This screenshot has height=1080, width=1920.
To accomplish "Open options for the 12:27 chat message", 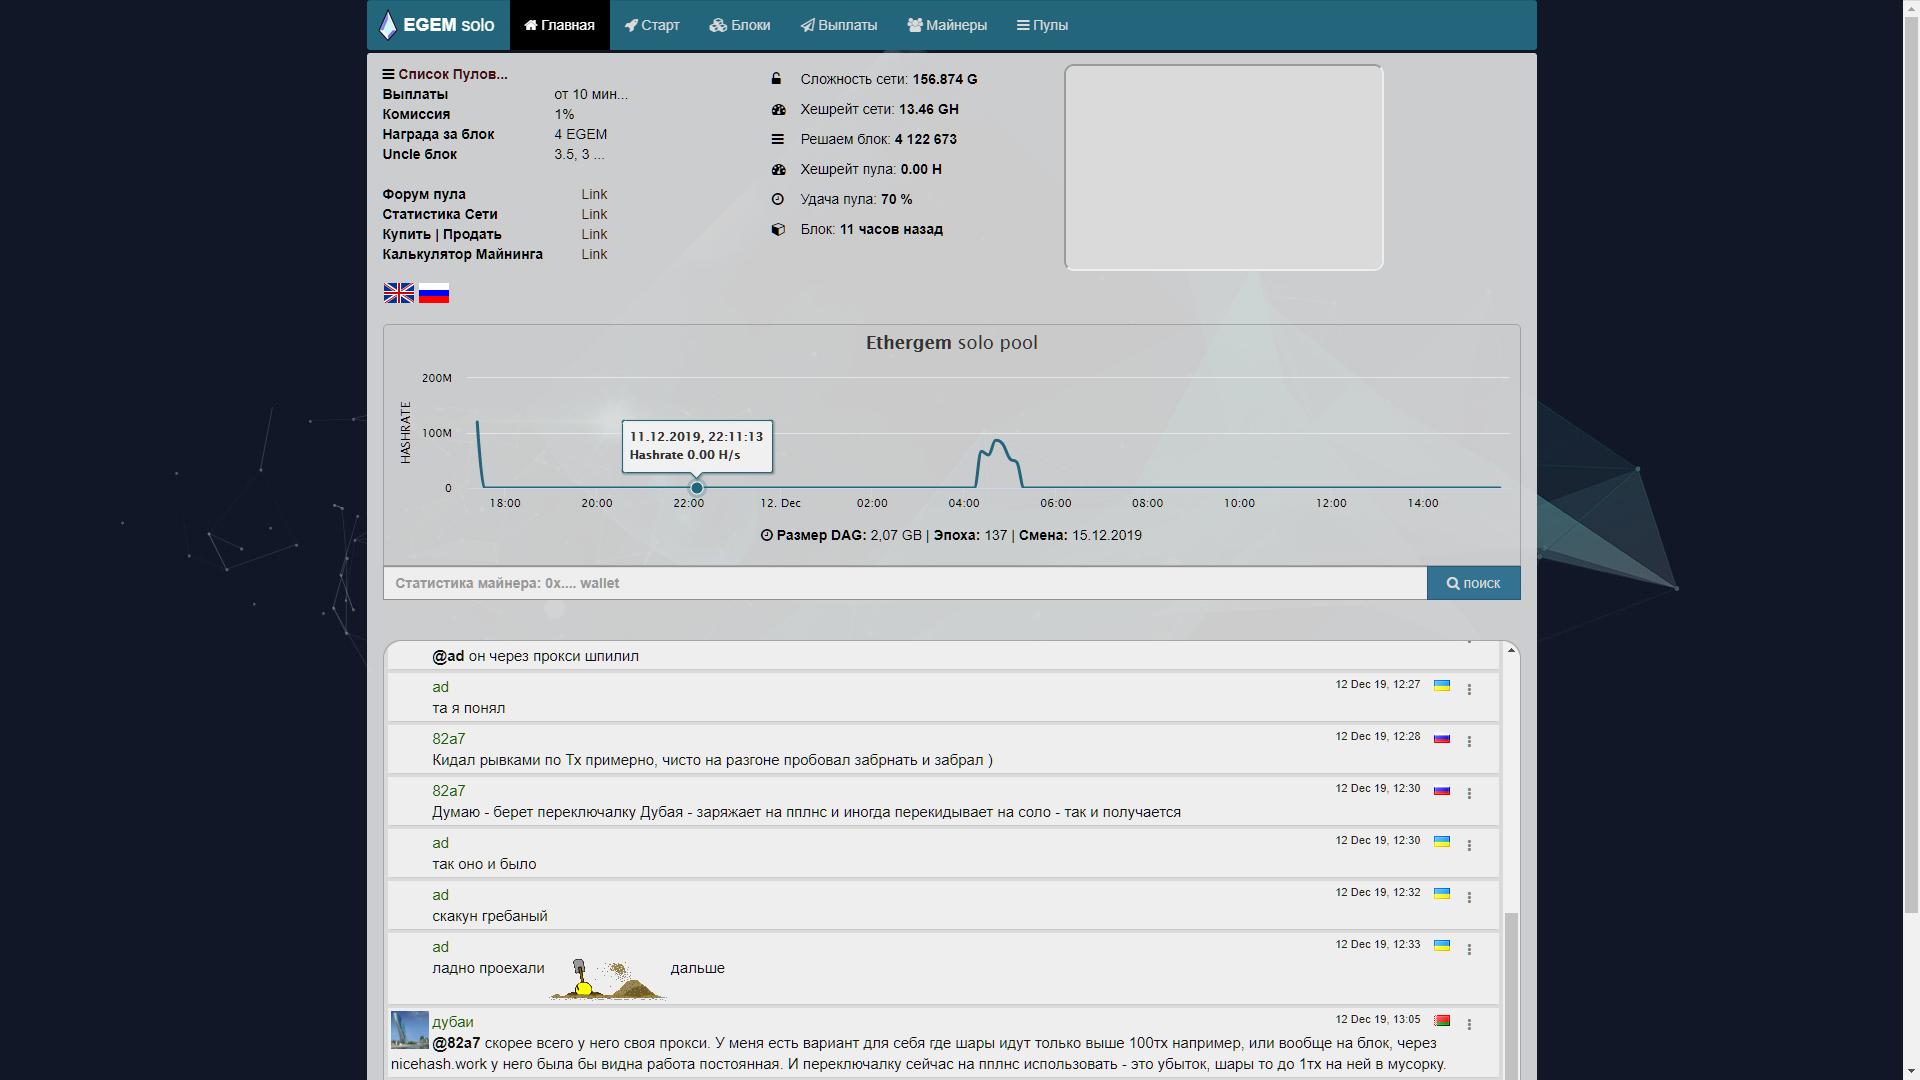I will [1469, 690].
